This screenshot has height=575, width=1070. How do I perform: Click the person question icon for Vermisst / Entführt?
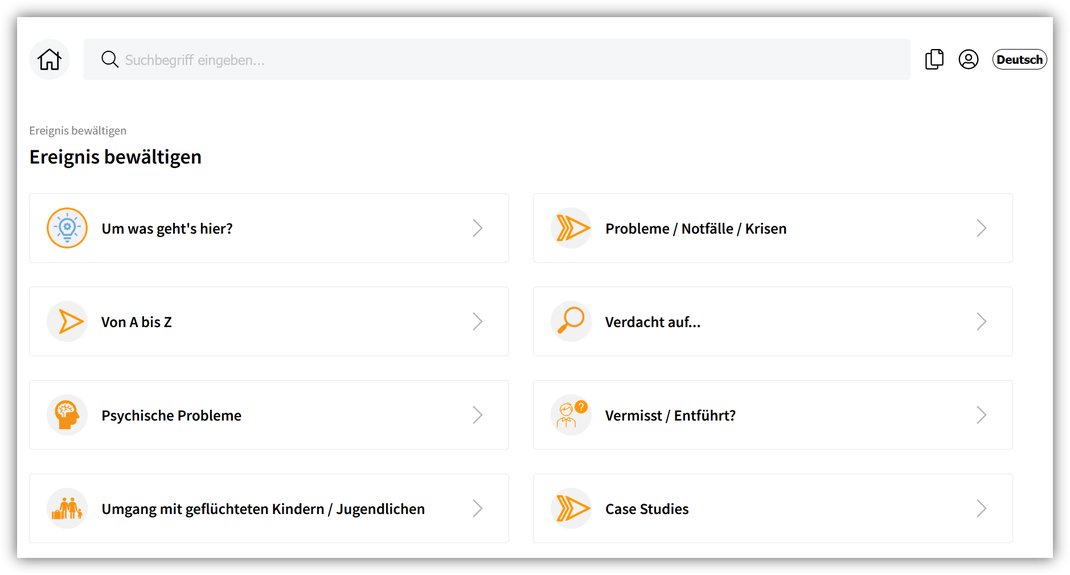point(570,415)
